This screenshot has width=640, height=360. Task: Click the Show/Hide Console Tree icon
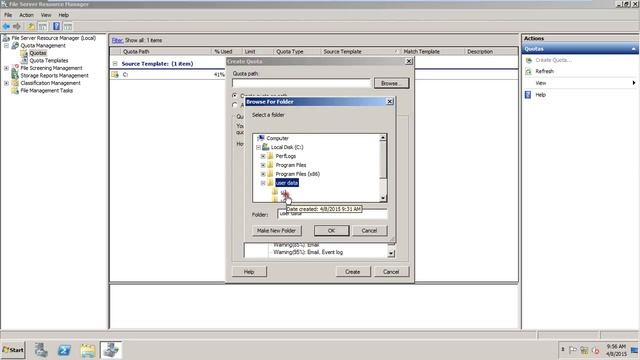42,27
